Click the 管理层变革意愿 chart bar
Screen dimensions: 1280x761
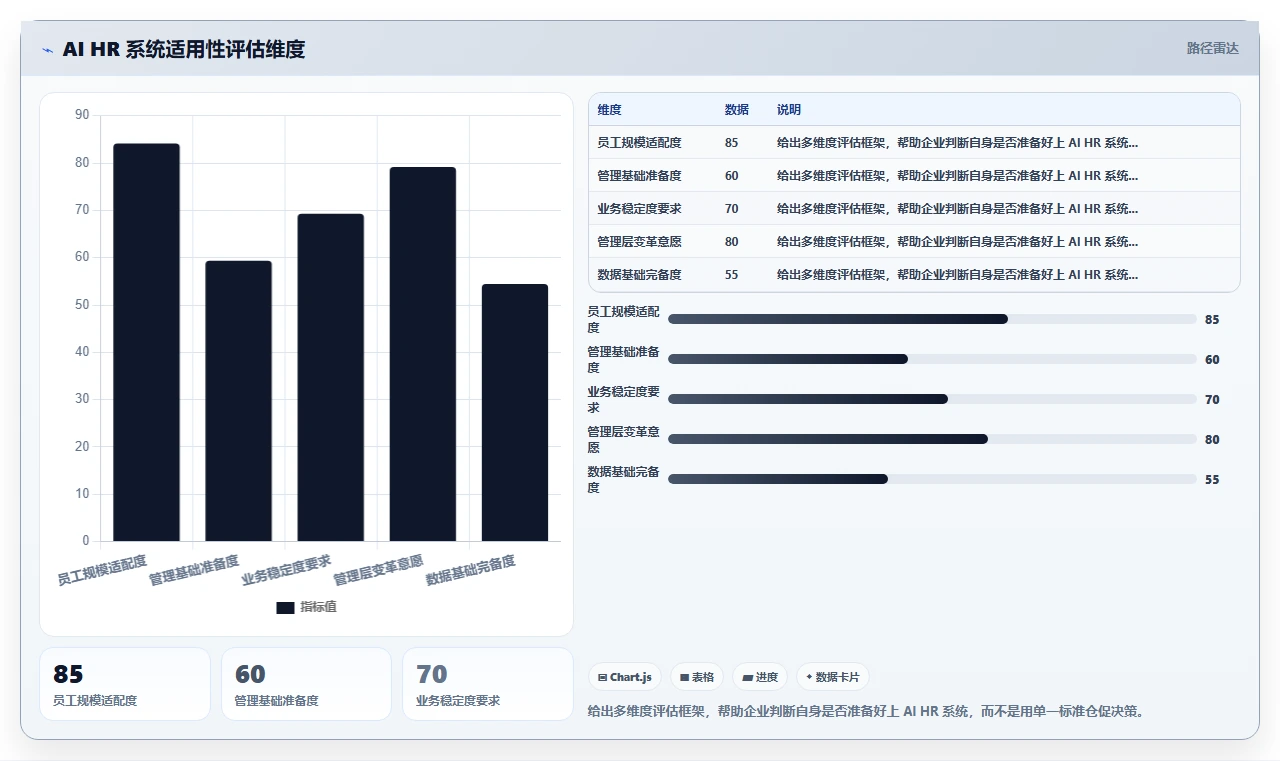pos(423,354)
